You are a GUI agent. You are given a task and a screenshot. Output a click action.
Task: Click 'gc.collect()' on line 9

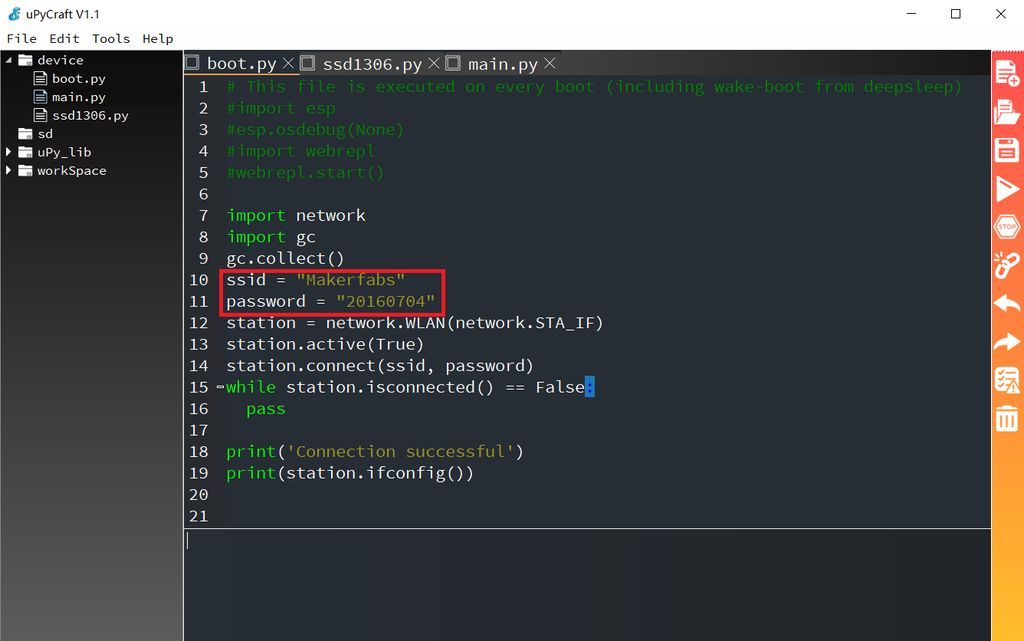pos(285,258)
